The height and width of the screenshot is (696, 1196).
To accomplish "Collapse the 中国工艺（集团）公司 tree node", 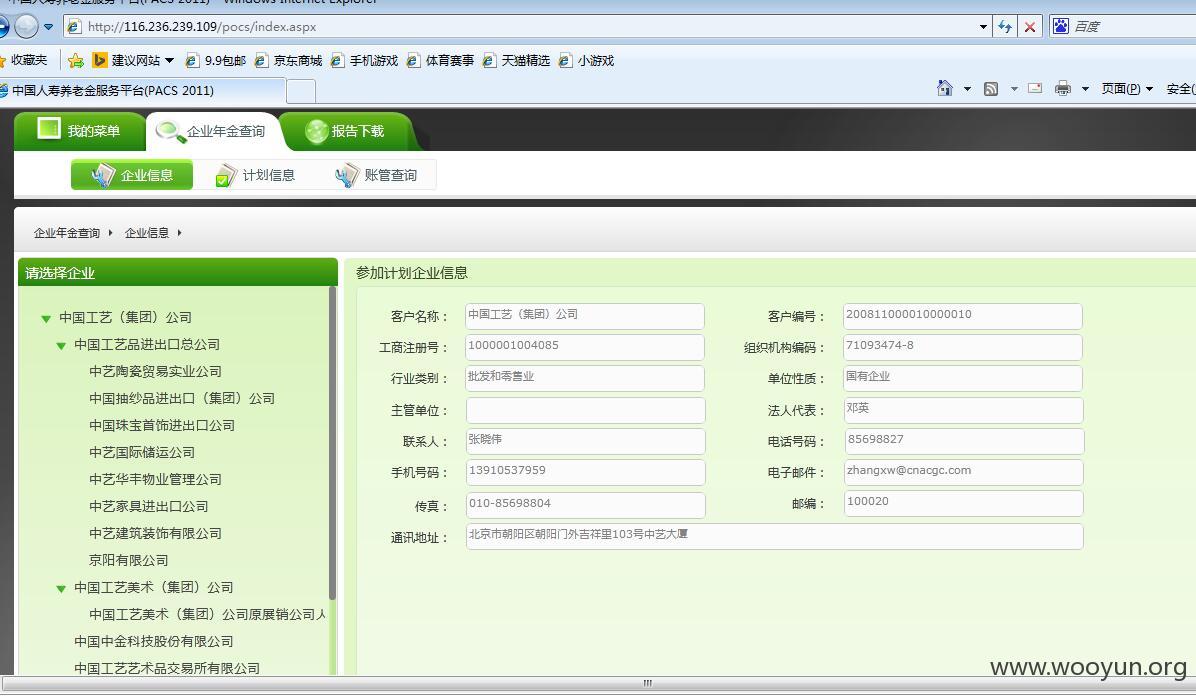I will tap(47, 318).
